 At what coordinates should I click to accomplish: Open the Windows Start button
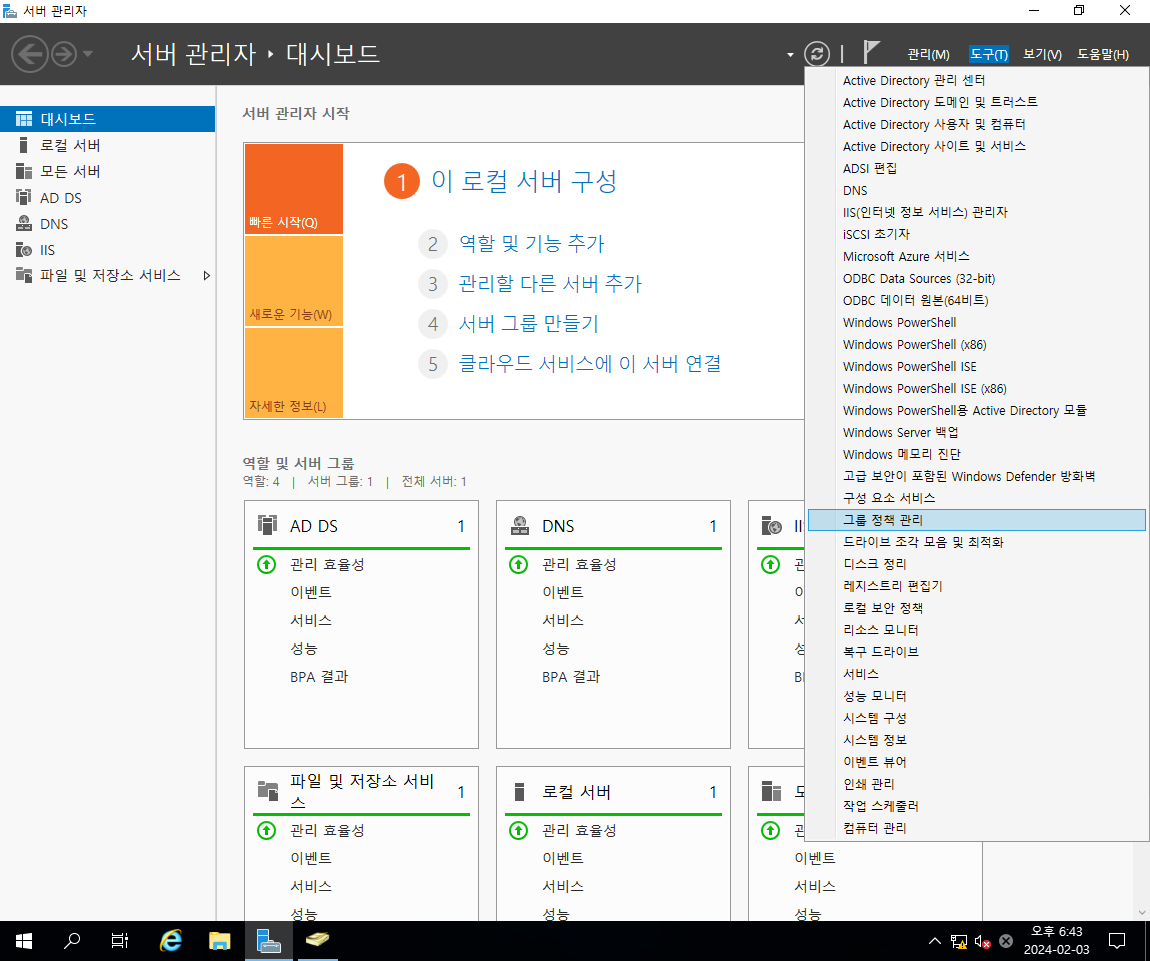click(x=23, y=940)
